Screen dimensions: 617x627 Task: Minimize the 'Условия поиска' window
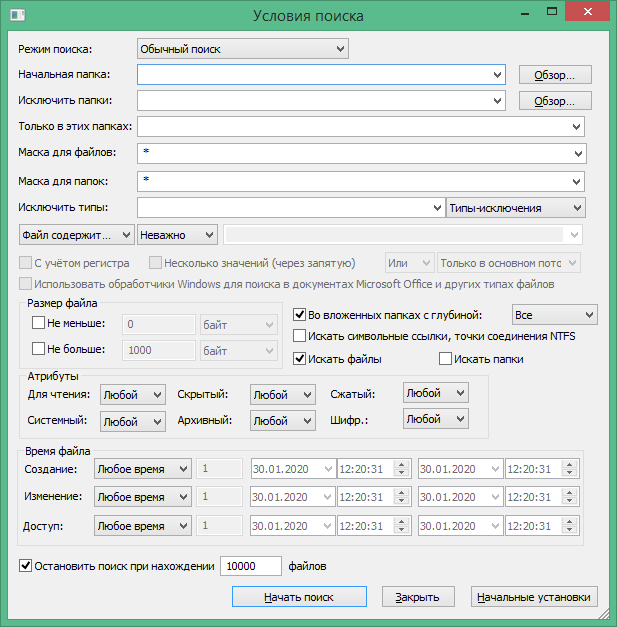tap(525, 12)
